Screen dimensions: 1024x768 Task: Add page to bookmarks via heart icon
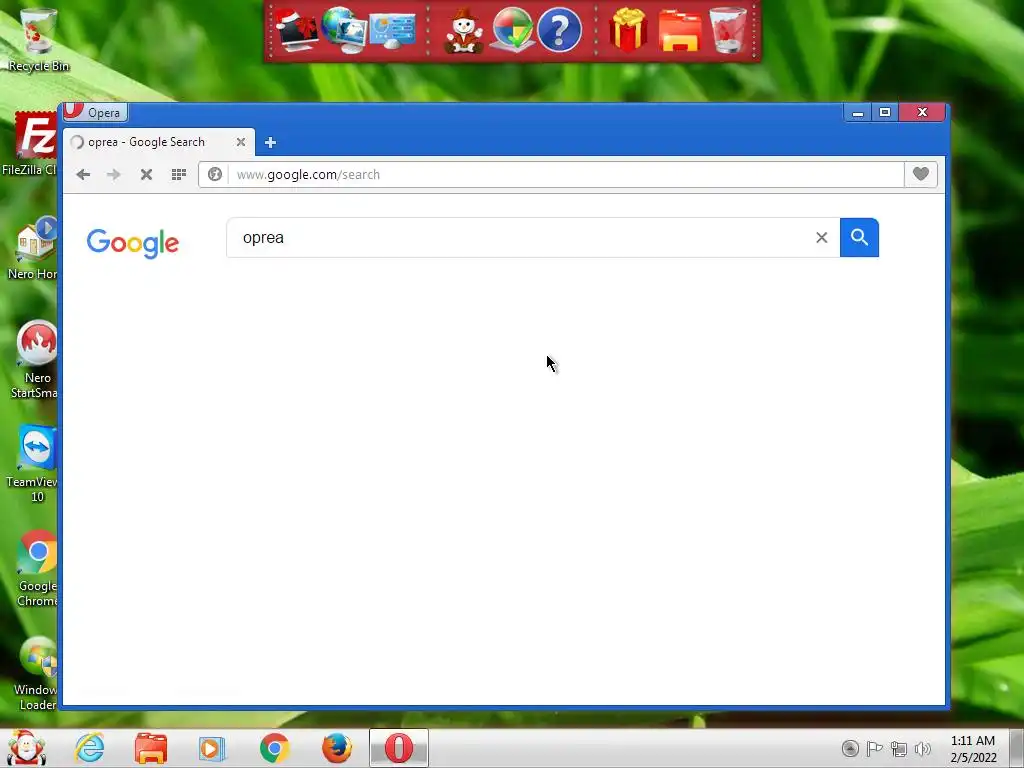921,174
